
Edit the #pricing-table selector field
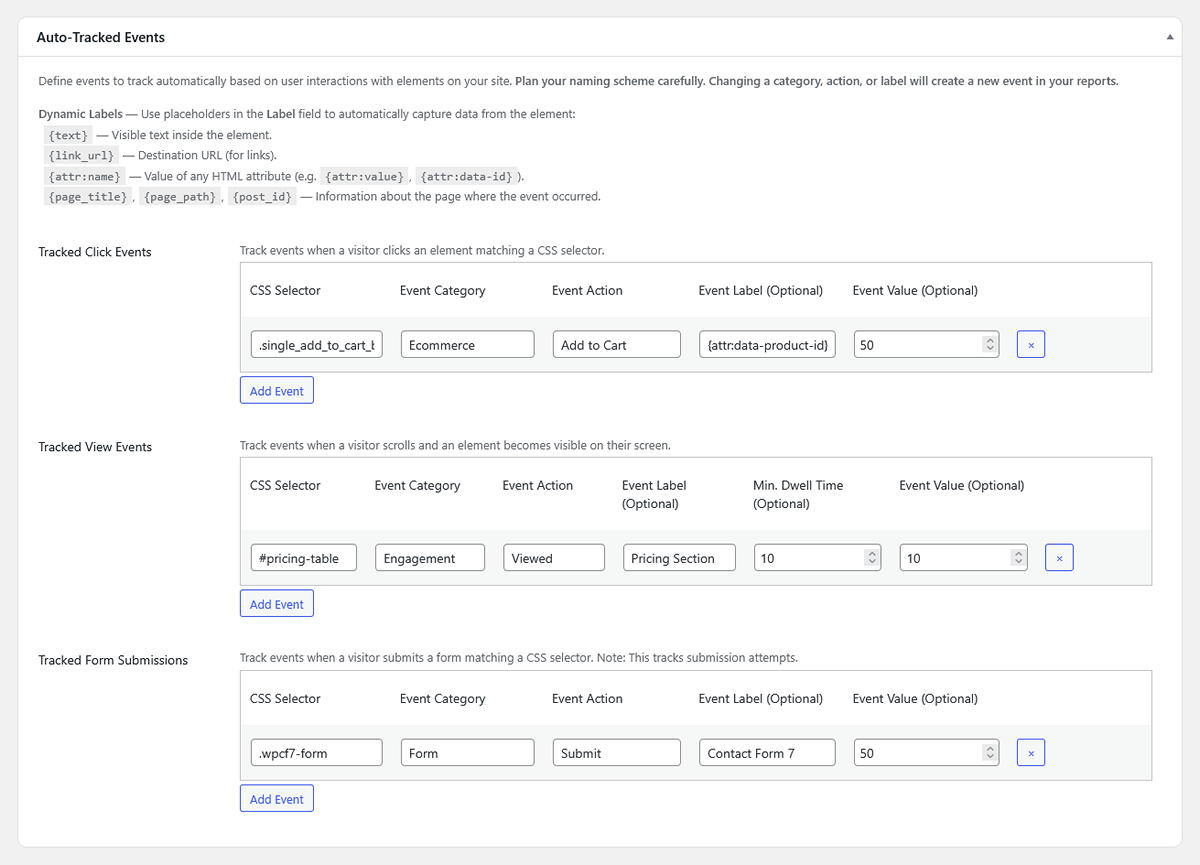pos(303,557)
